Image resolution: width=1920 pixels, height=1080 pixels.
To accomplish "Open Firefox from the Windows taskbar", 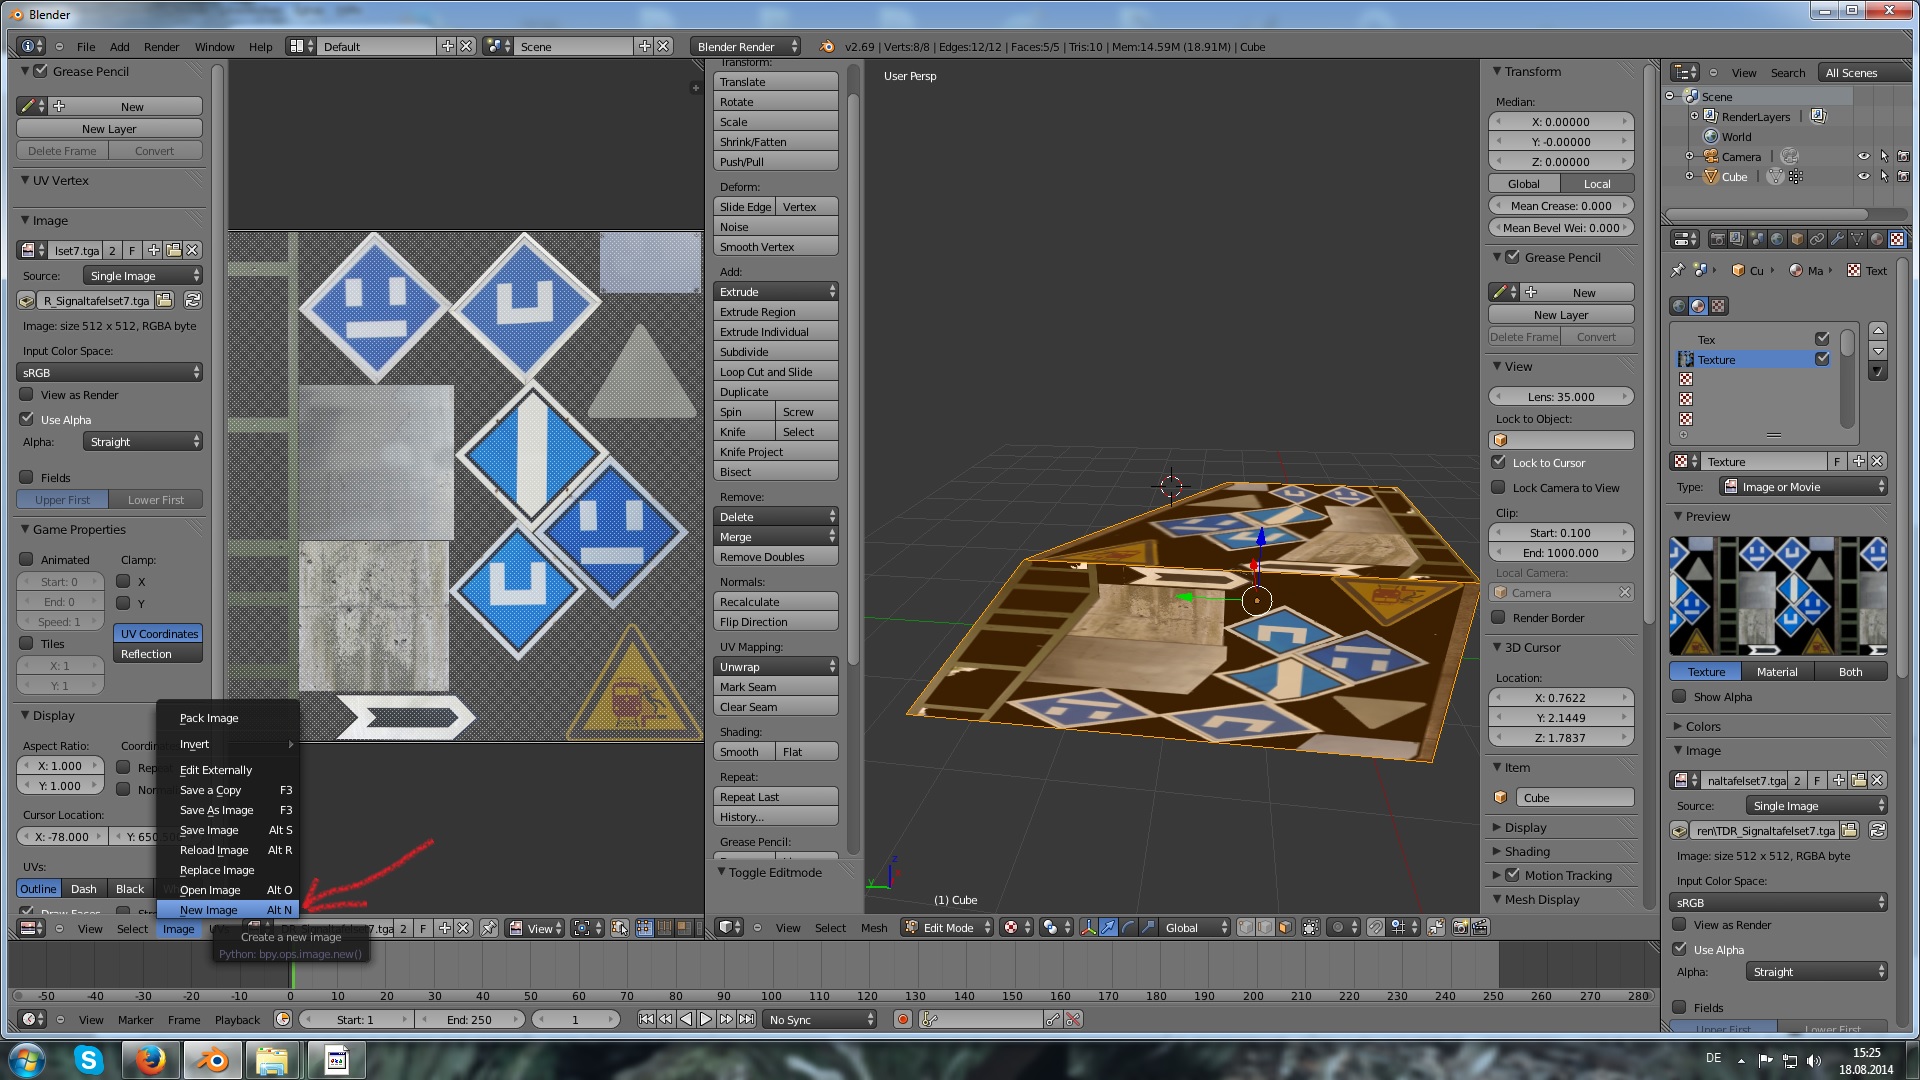I will point(151,1059).
